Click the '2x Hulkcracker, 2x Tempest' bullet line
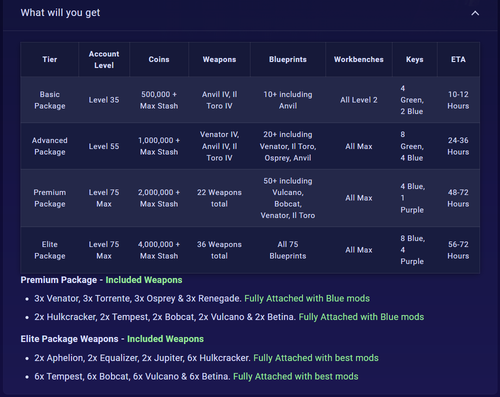Viewport: 500px width, 397px height. pyautogui.click(x=229, y=317)
